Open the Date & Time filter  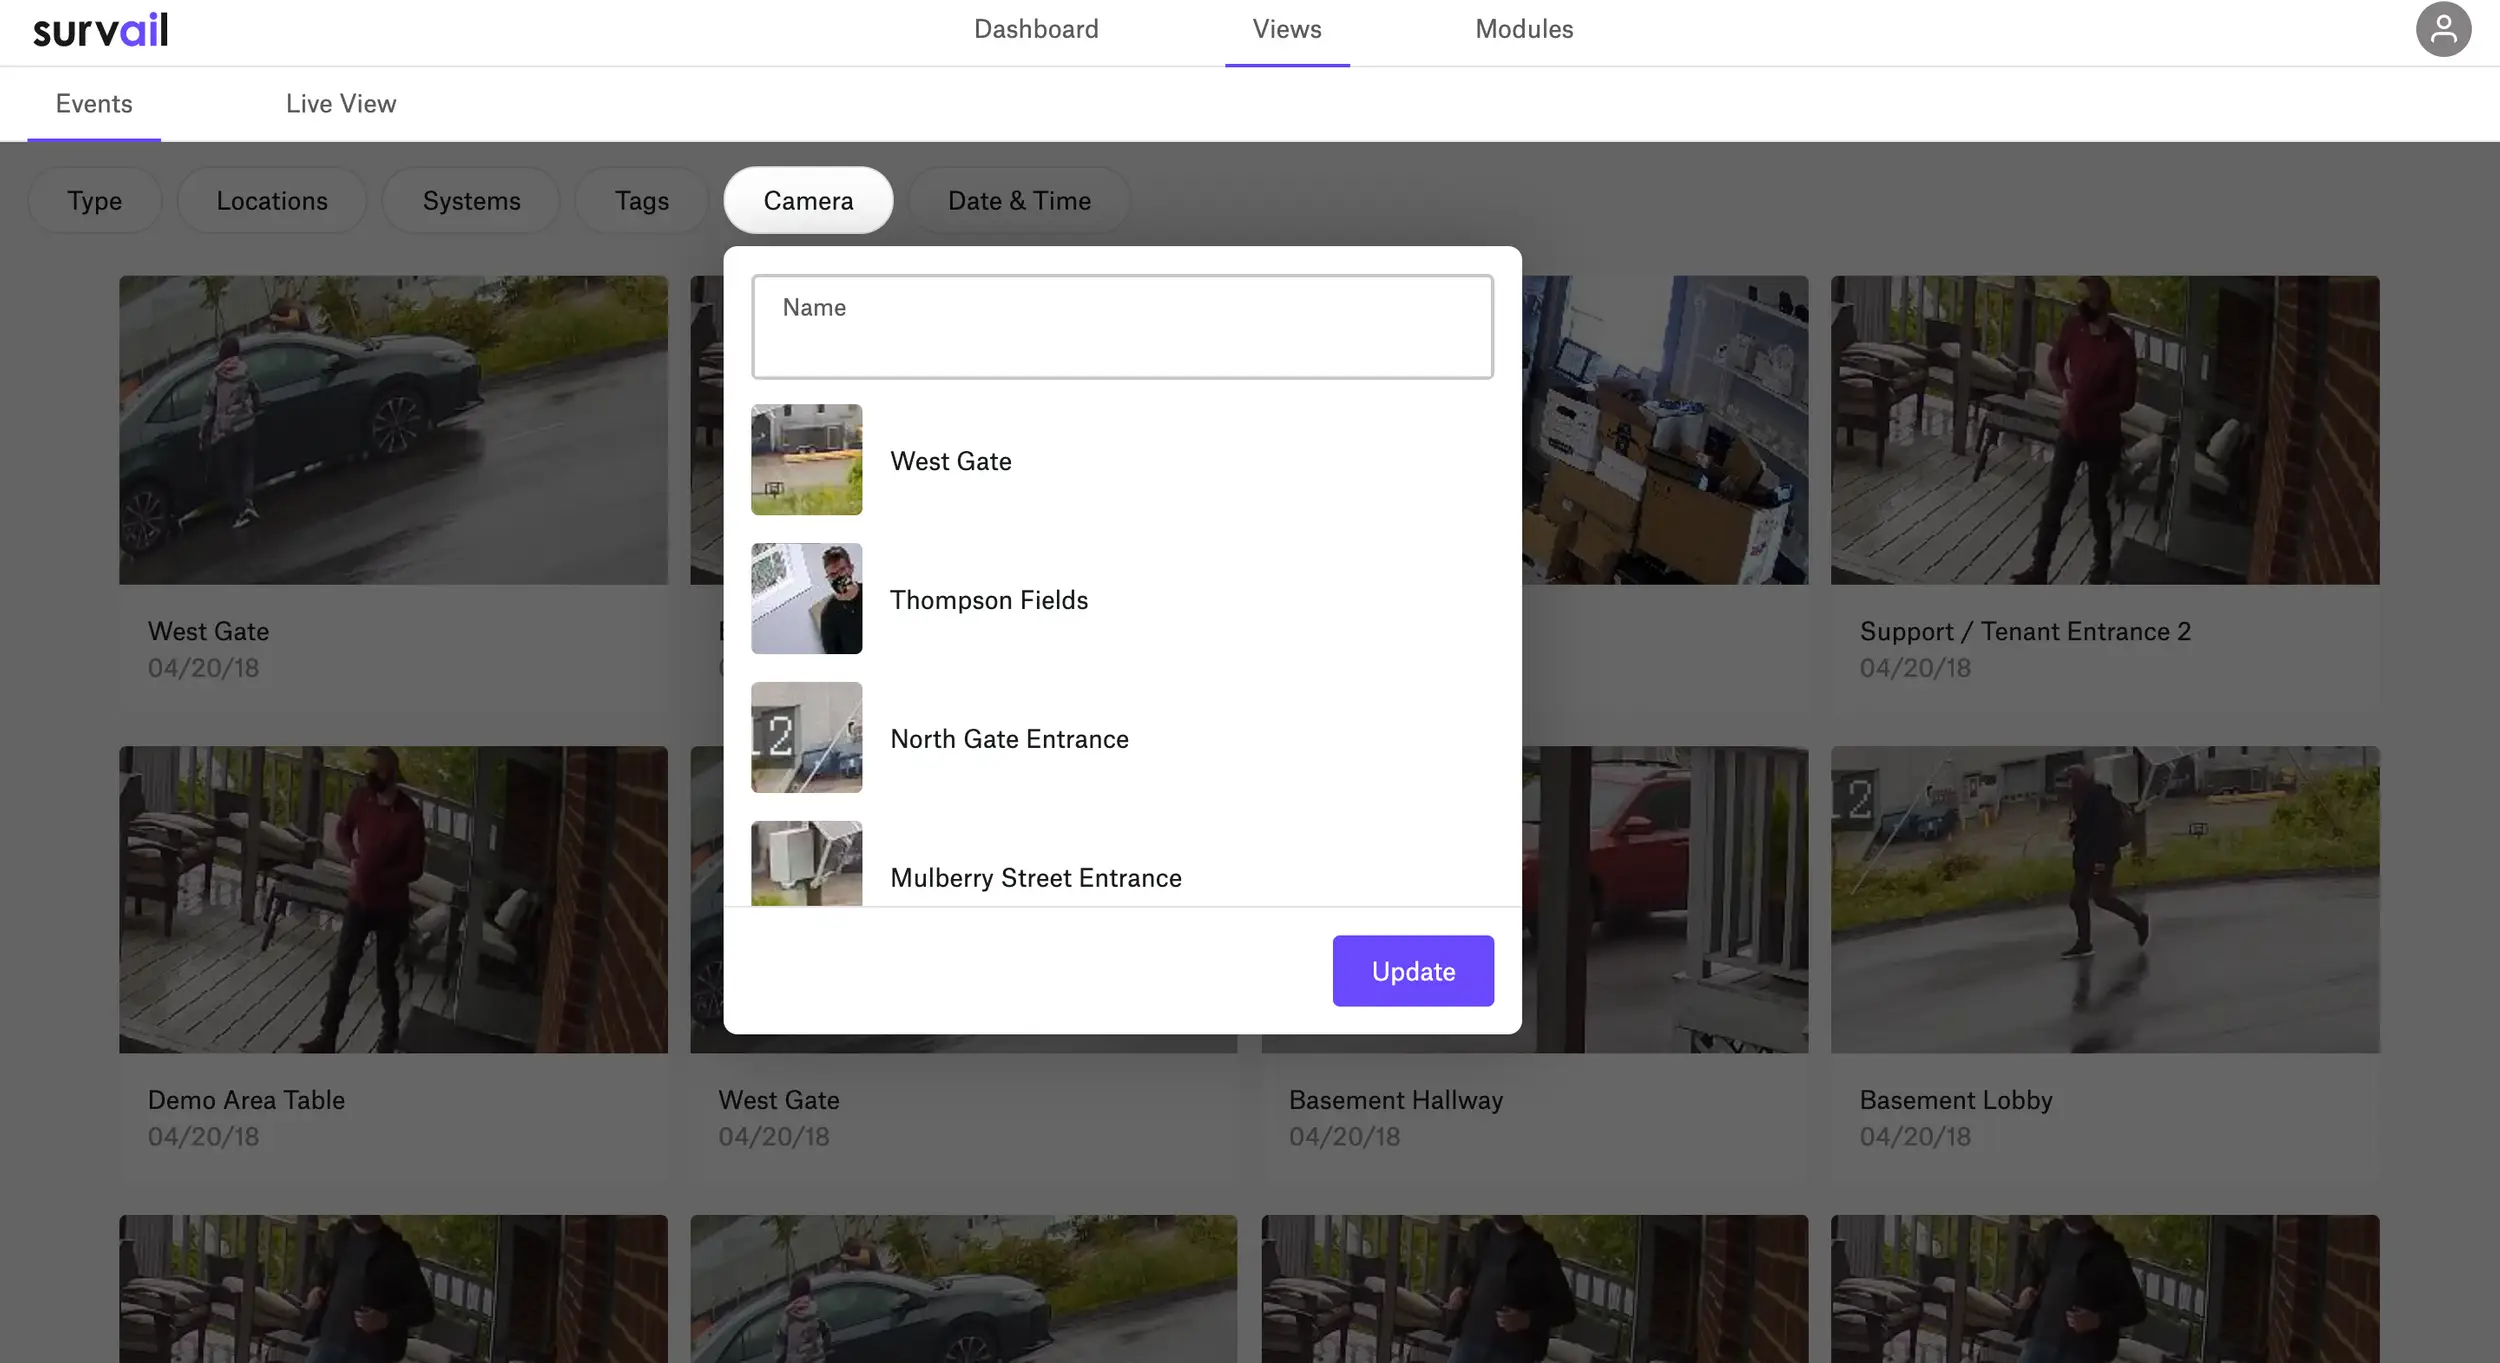[1018, 201]
